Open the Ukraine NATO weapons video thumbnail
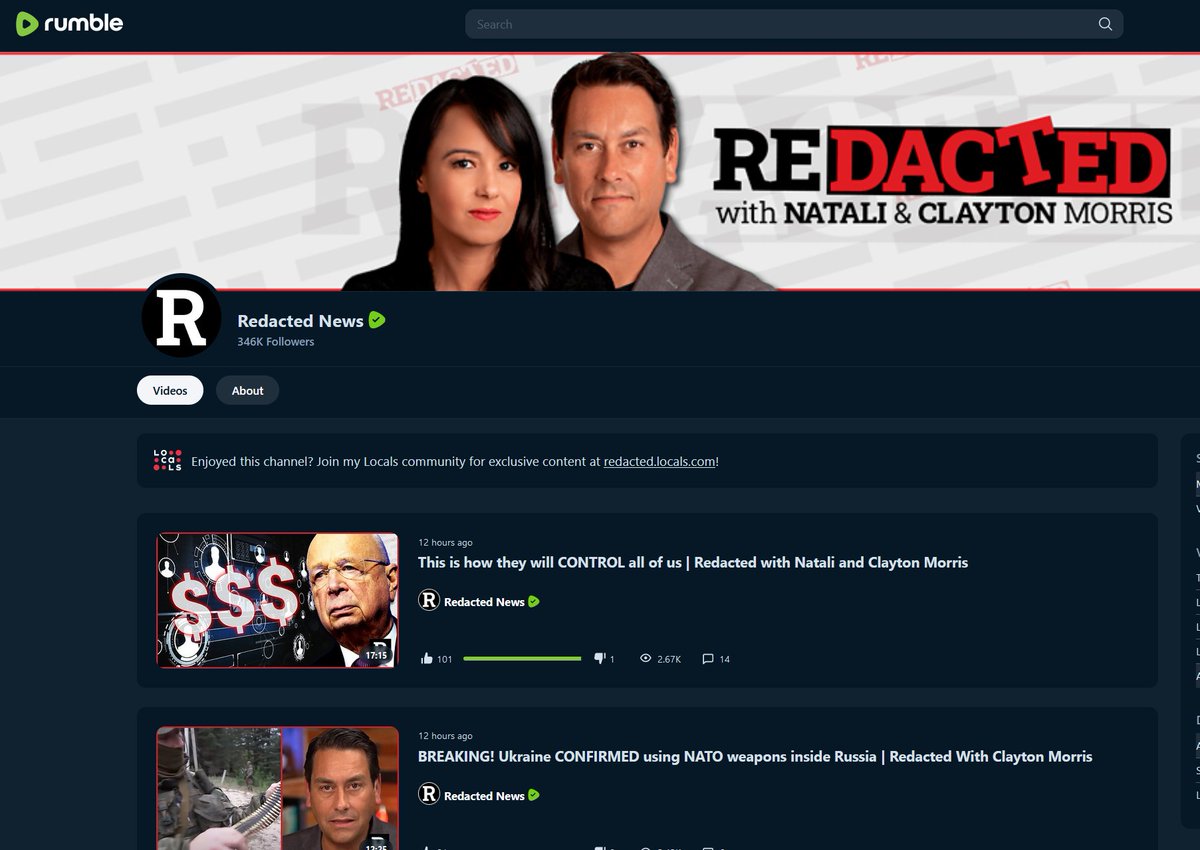 pos(277,788)
